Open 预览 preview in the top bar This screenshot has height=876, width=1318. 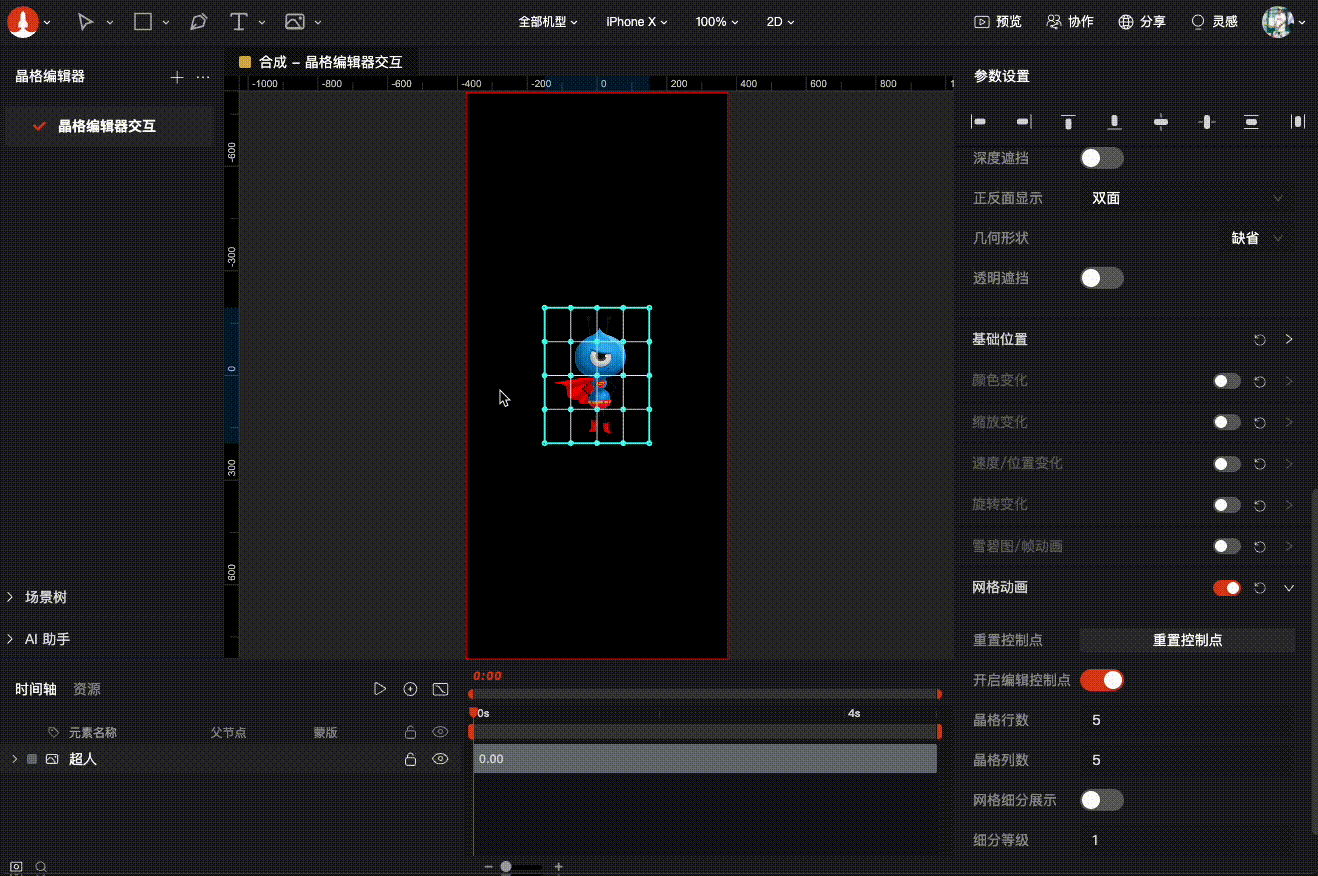pyautogui.click(x=998, y=21)
